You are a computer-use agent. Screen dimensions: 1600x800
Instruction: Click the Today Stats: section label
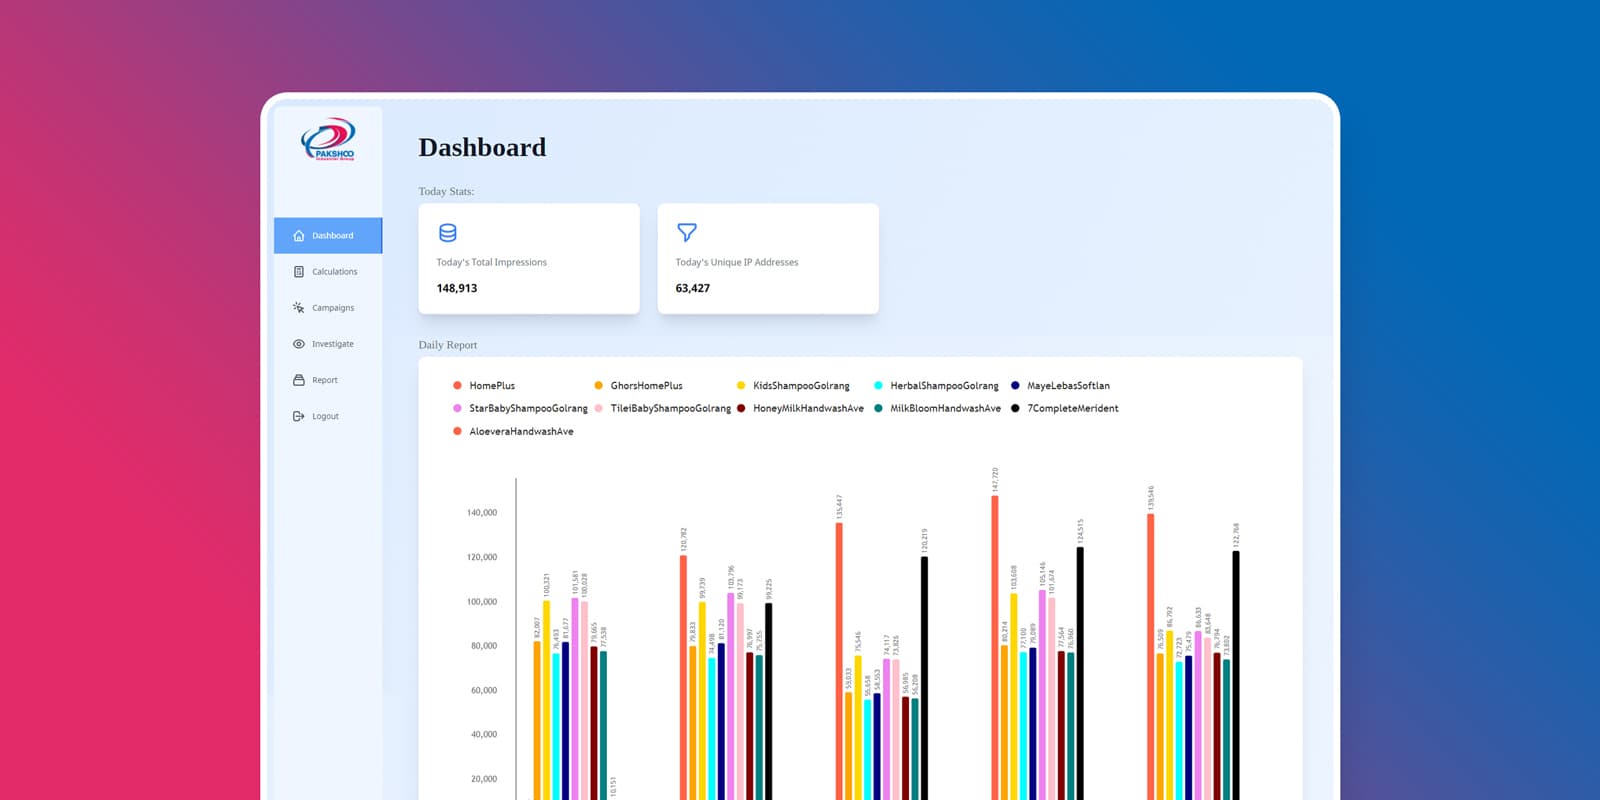pyautogui.click(x=446, y=192)
